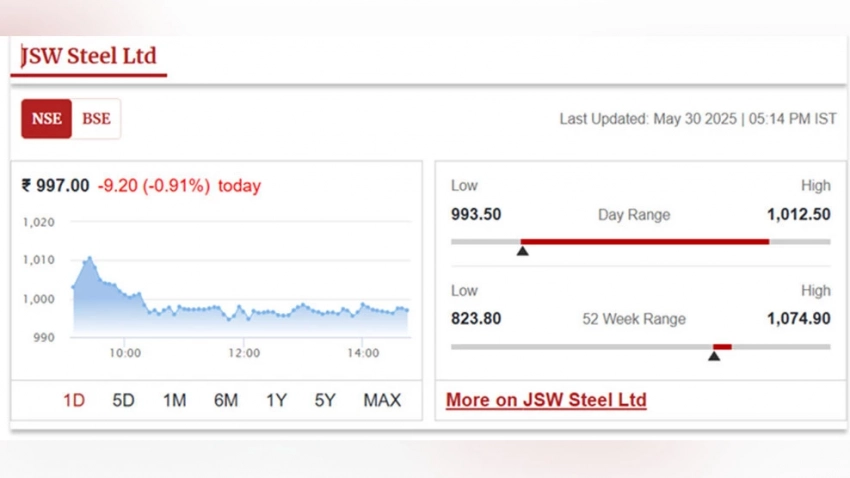850x478 pixels.
Task: Switch to the NSE exchange toggle
Action: pyautogui.click(x=47, y=119)
